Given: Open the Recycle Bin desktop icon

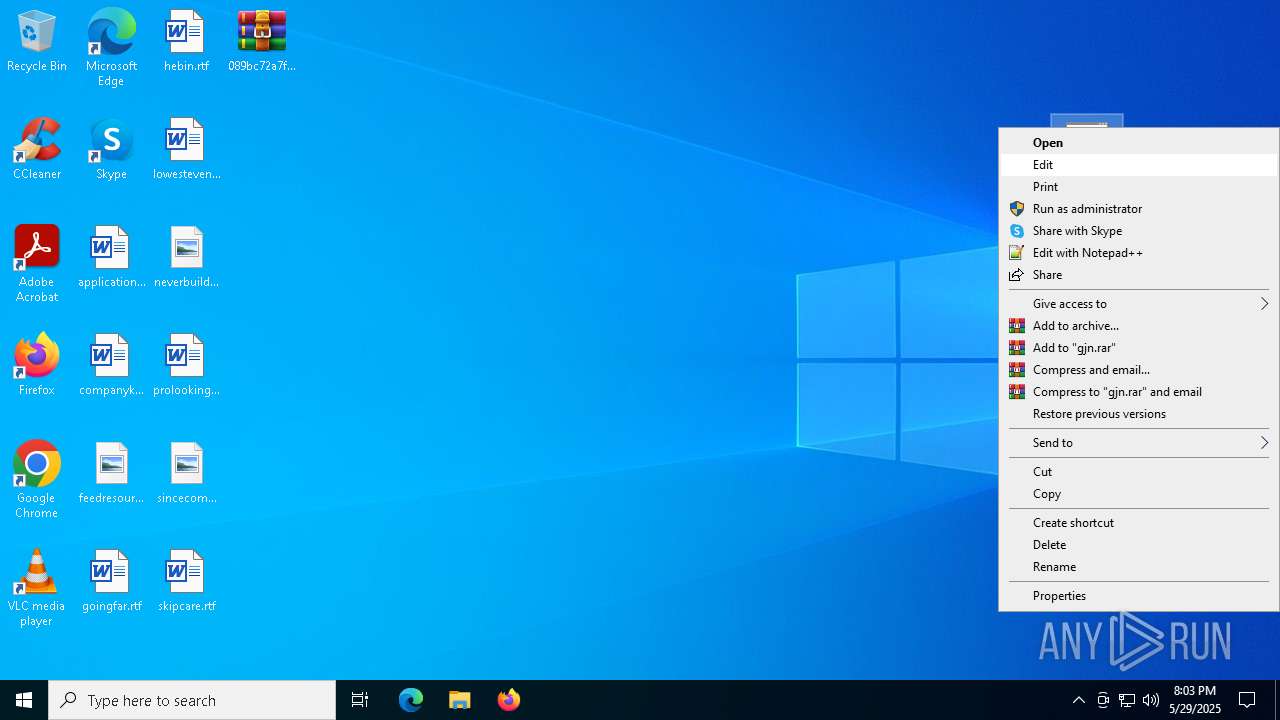Looking at the screenshot, I should 37,42.
